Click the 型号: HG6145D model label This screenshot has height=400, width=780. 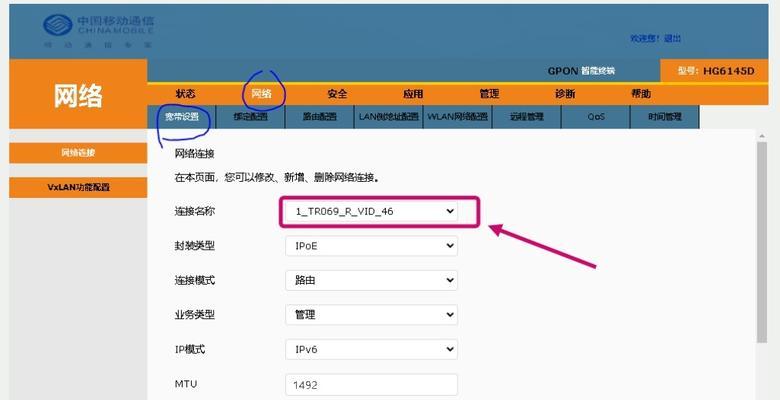click(716, 71)
